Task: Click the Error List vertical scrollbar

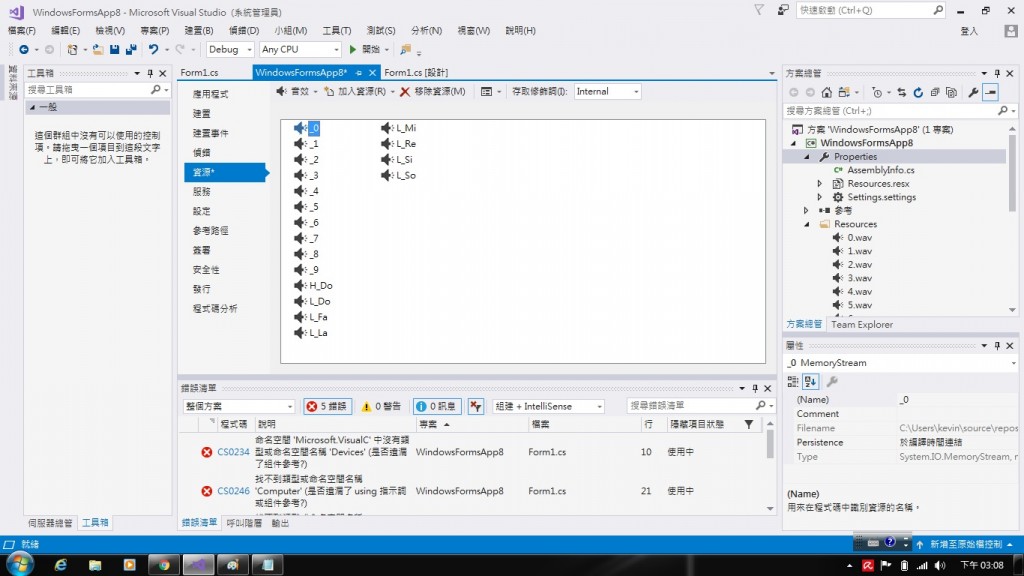Action: coord(771,466)
